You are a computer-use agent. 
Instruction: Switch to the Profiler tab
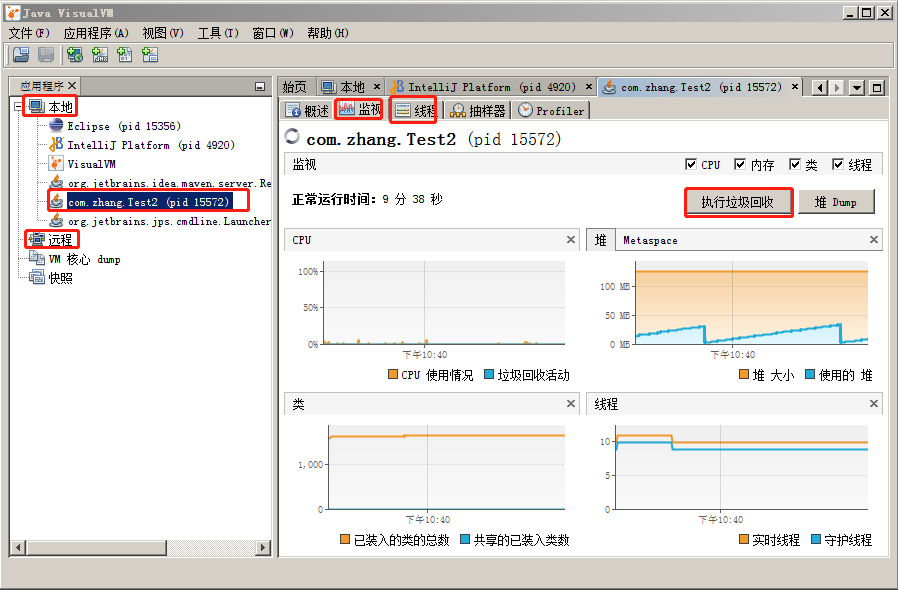[551, 111]
